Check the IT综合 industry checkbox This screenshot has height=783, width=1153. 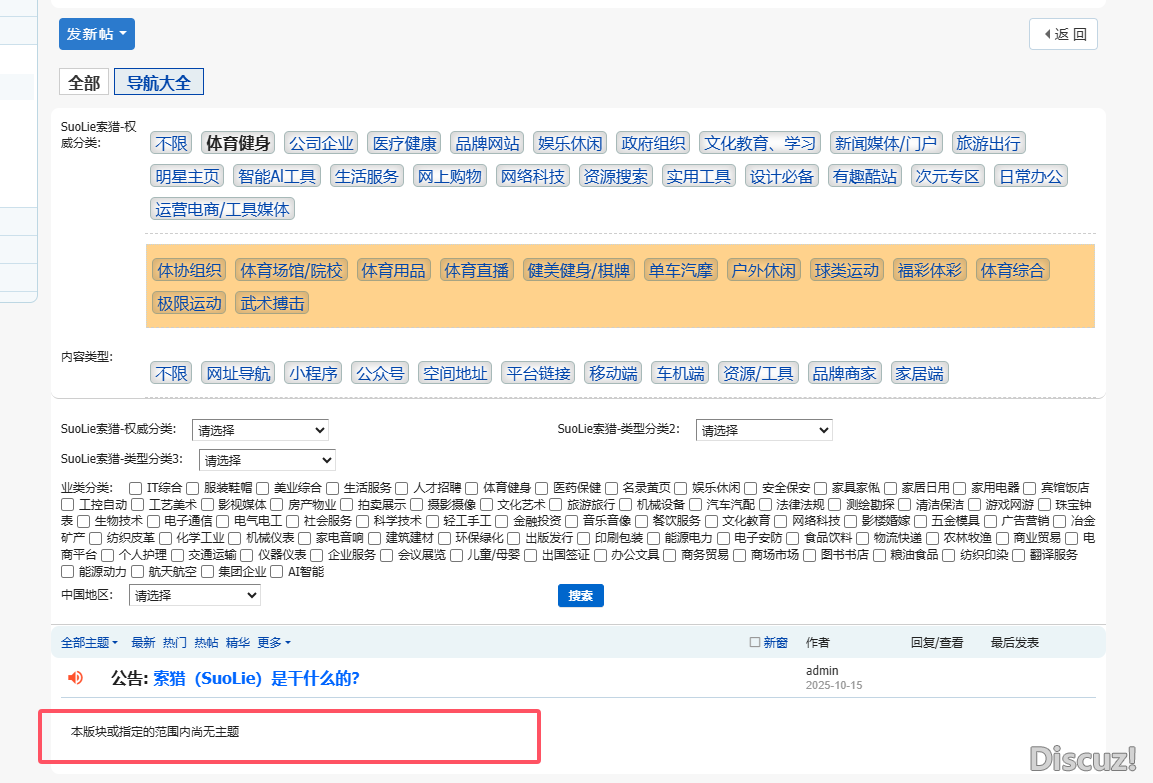(136, 488)
